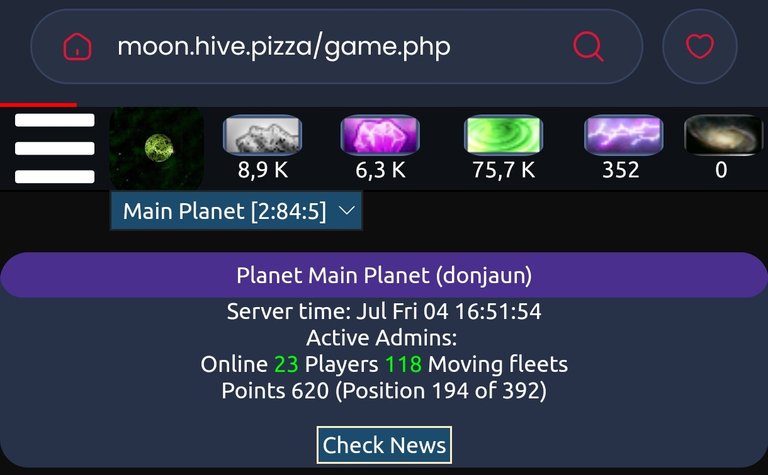This screenshot has width=768, height=475.
Task: Click the green online player count 23
Action: point(286,364)
